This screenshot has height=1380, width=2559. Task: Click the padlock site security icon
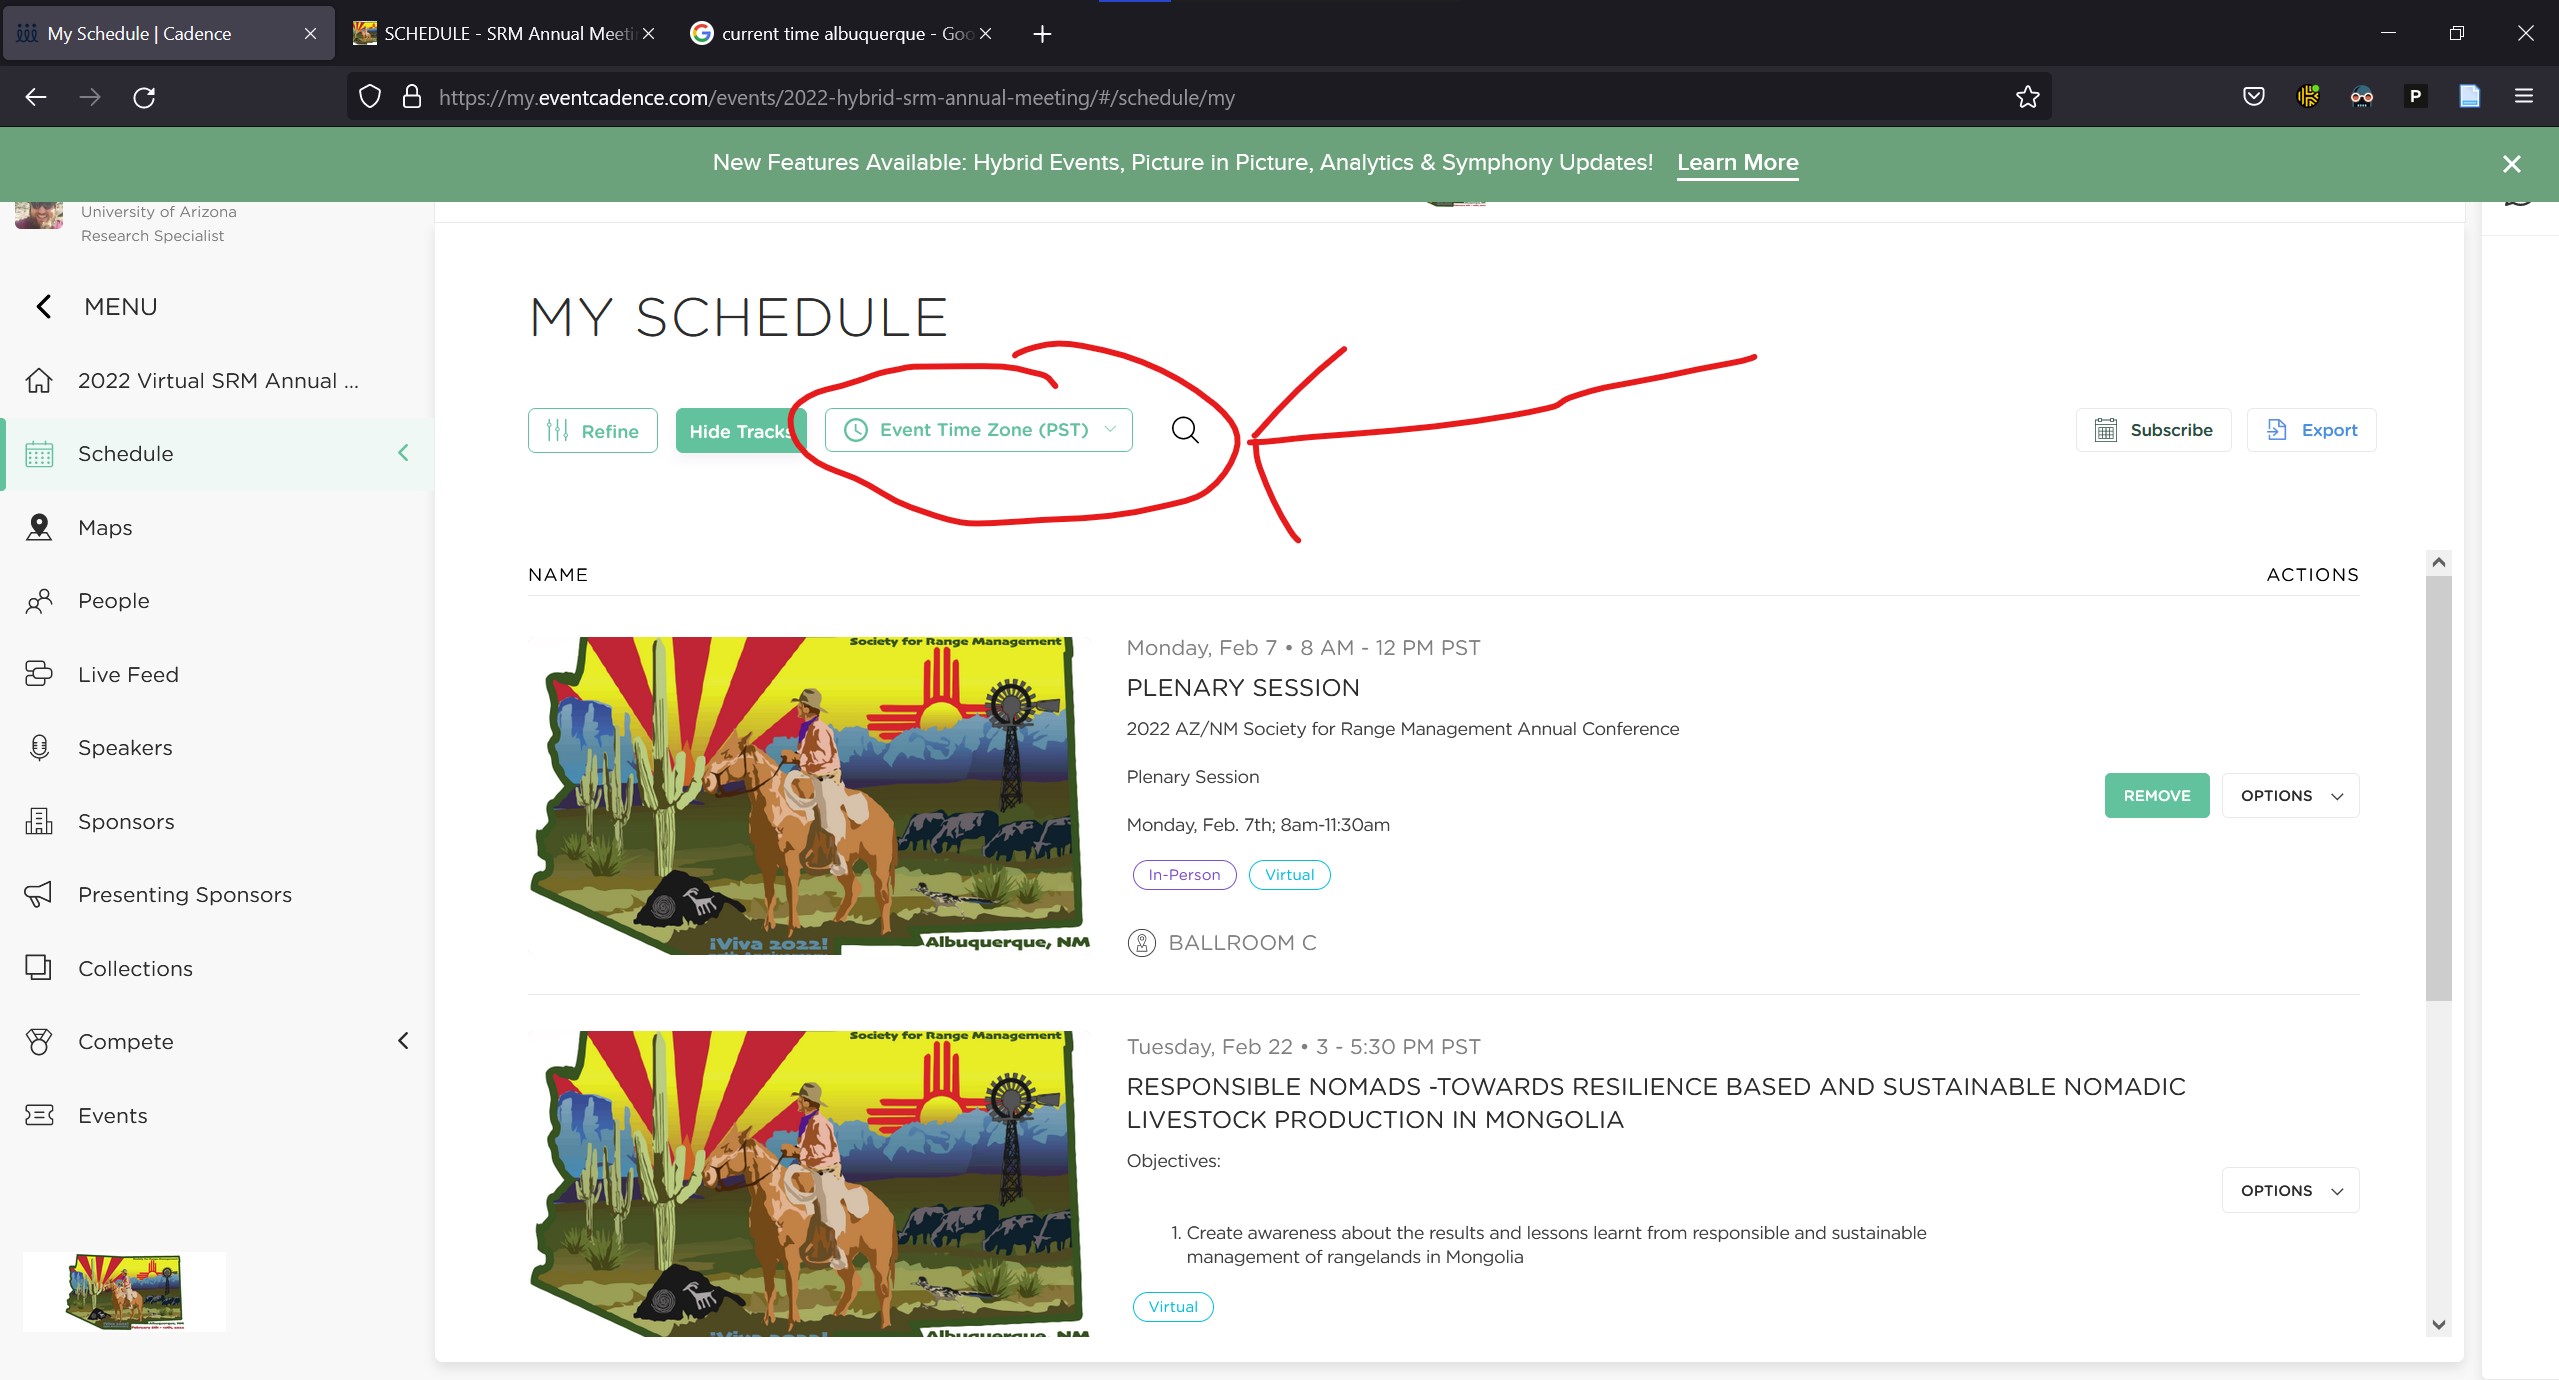pos(411,97)
